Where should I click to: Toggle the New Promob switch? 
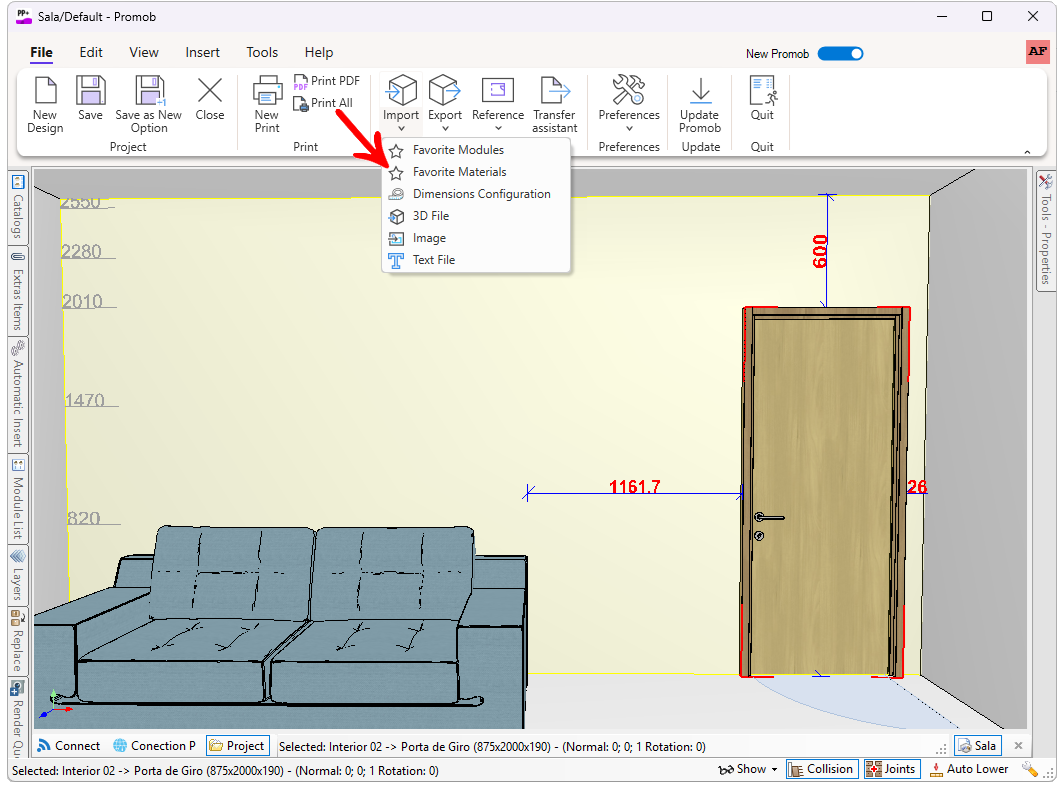coord(840,54)
